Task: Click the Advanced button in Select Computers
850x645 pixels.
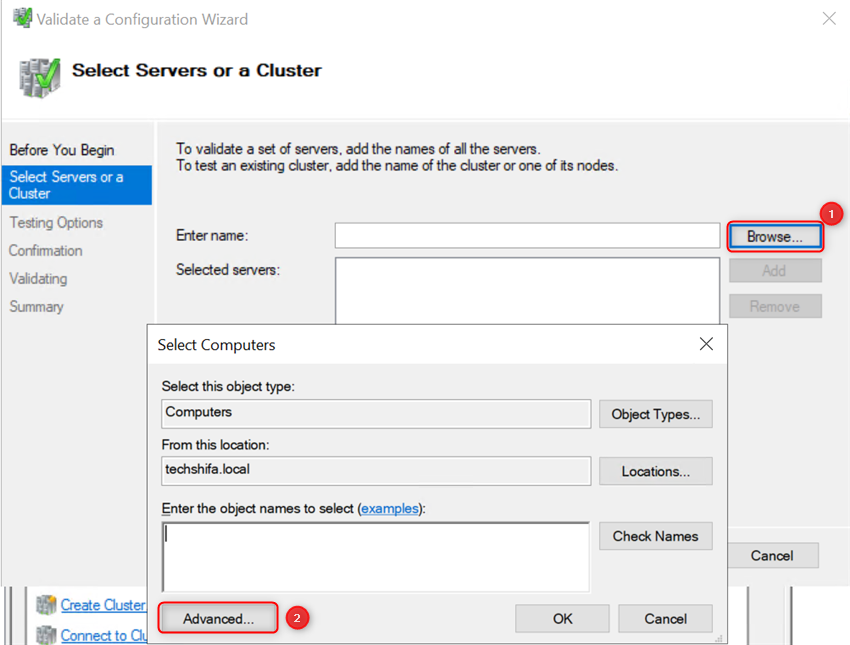Action: pos(217,618)
